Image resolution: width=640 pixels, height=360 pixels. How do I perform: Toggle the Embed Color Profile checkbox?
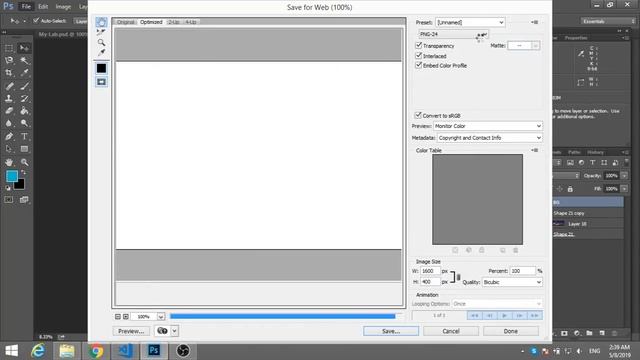[418, 65]
